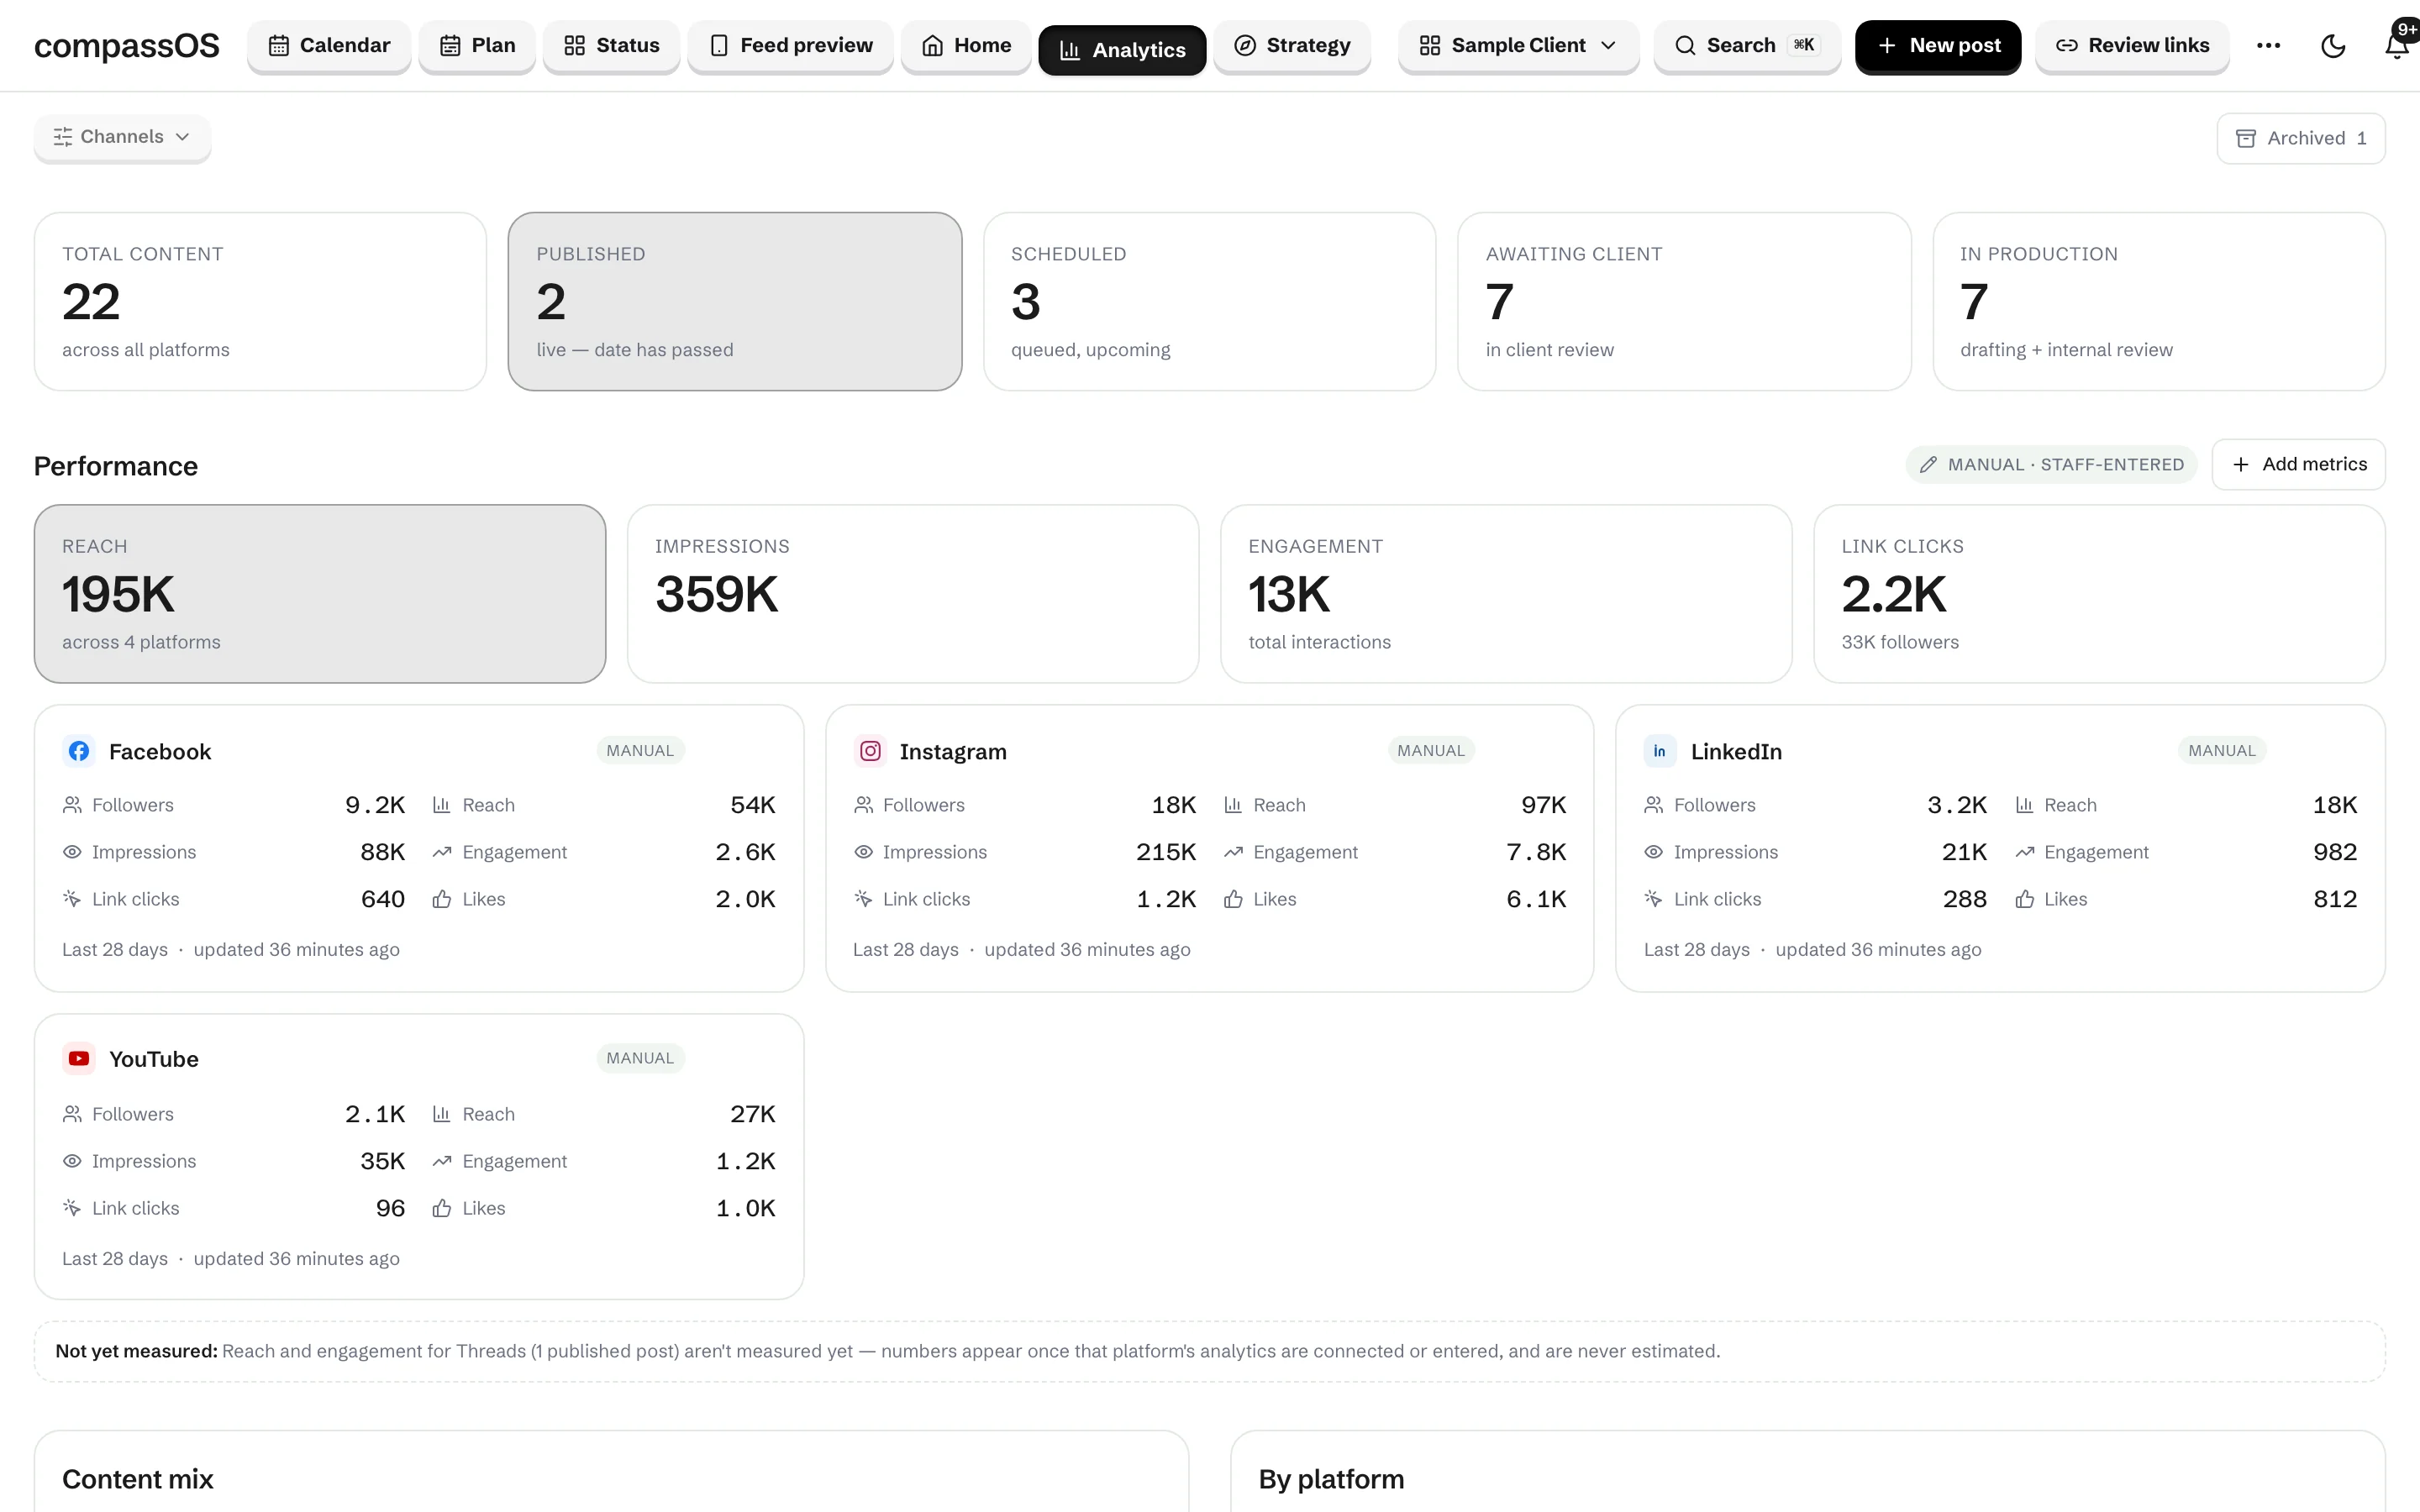This screenshot has height=1512, width=2420.
Task: Click the Not yet measured notice
Action: [1210, 1351]
